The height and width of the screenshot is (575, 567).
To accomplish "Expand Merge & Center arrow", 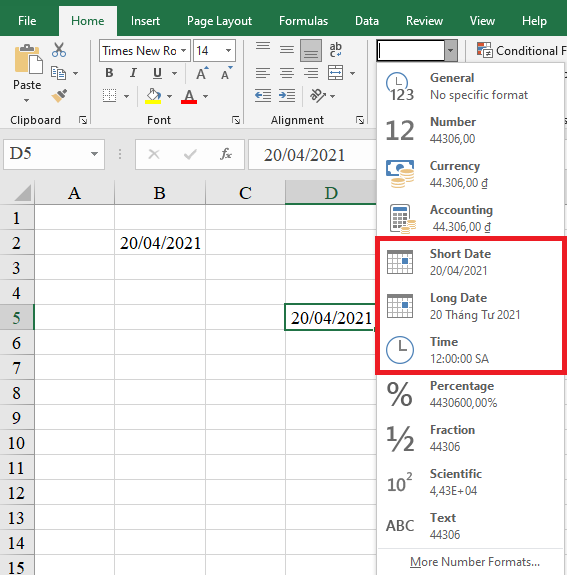I will [352, 73].
